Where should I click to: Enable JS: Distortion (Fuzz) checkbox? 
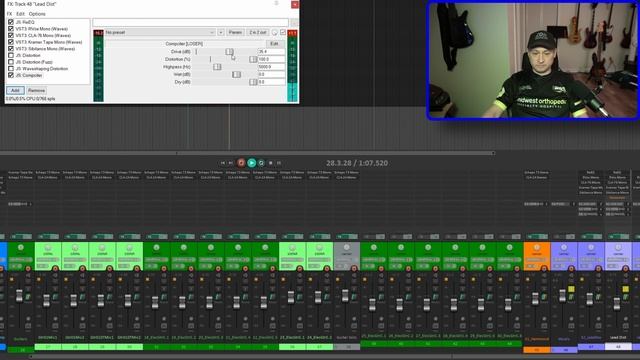[x=11, y=62]
